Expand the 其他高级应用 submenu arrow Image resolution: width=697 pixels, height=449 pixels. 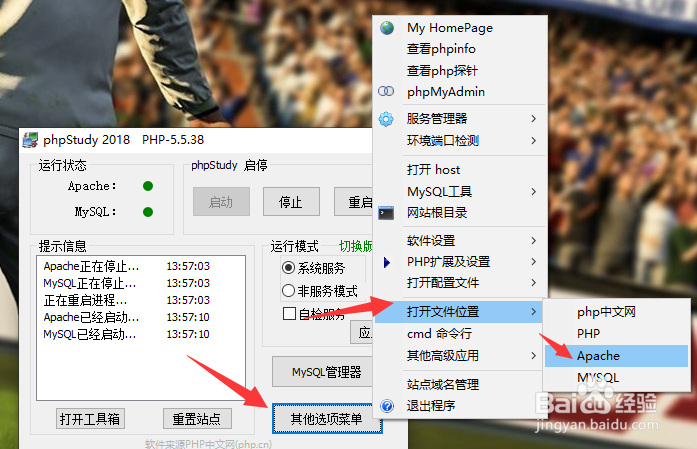533,356
